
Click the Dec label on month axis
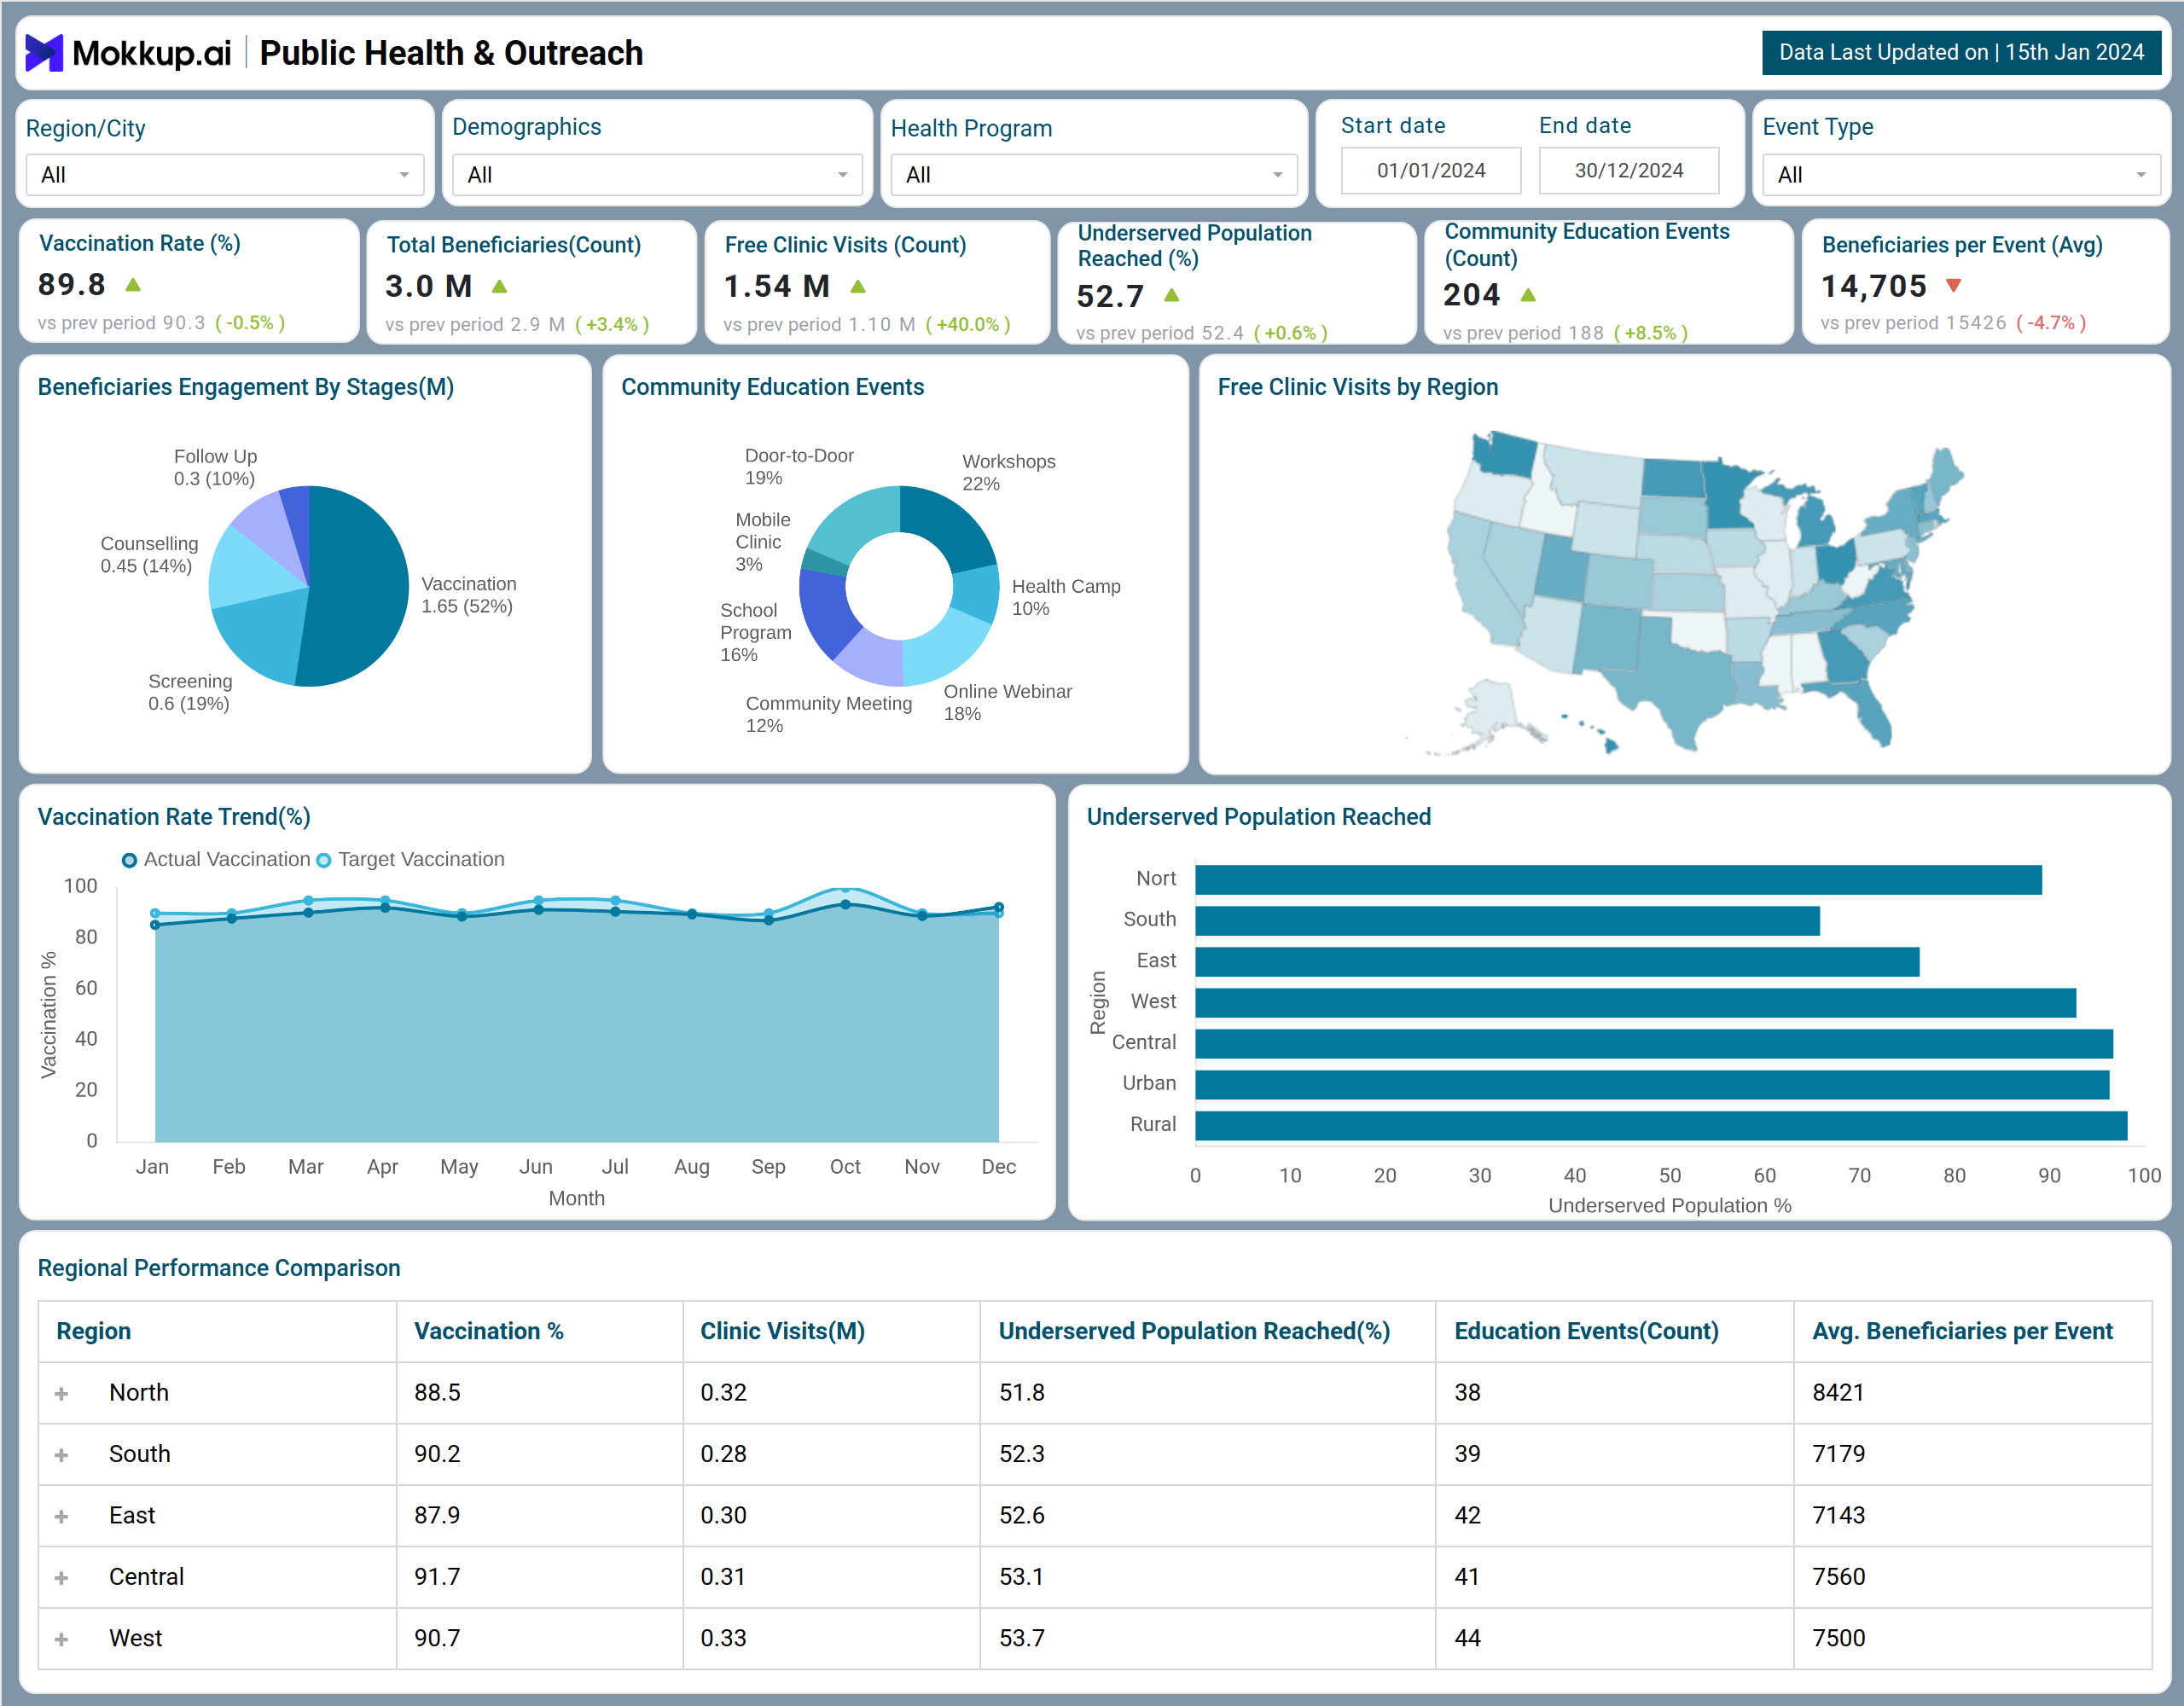coord(998,1167)
